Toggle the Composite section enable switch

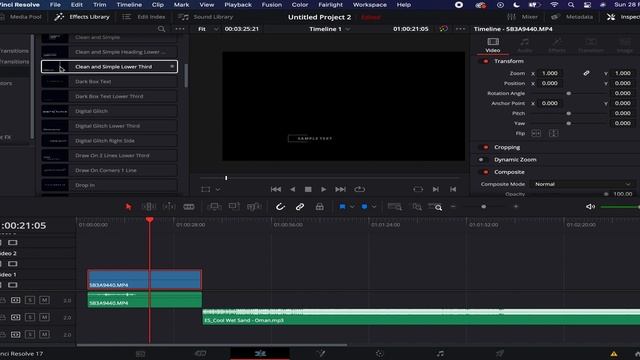485,172
